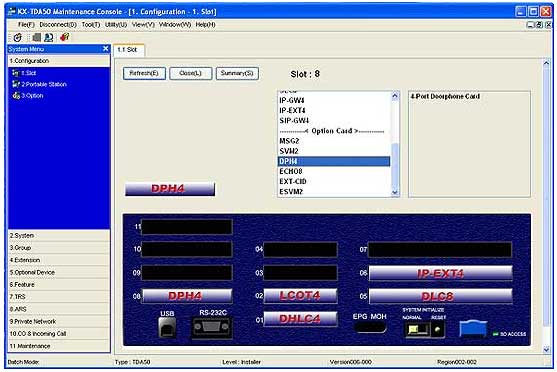557x372 pixels.
Task: Click the blue disc toolbar icon
Action: click(49, 37)
